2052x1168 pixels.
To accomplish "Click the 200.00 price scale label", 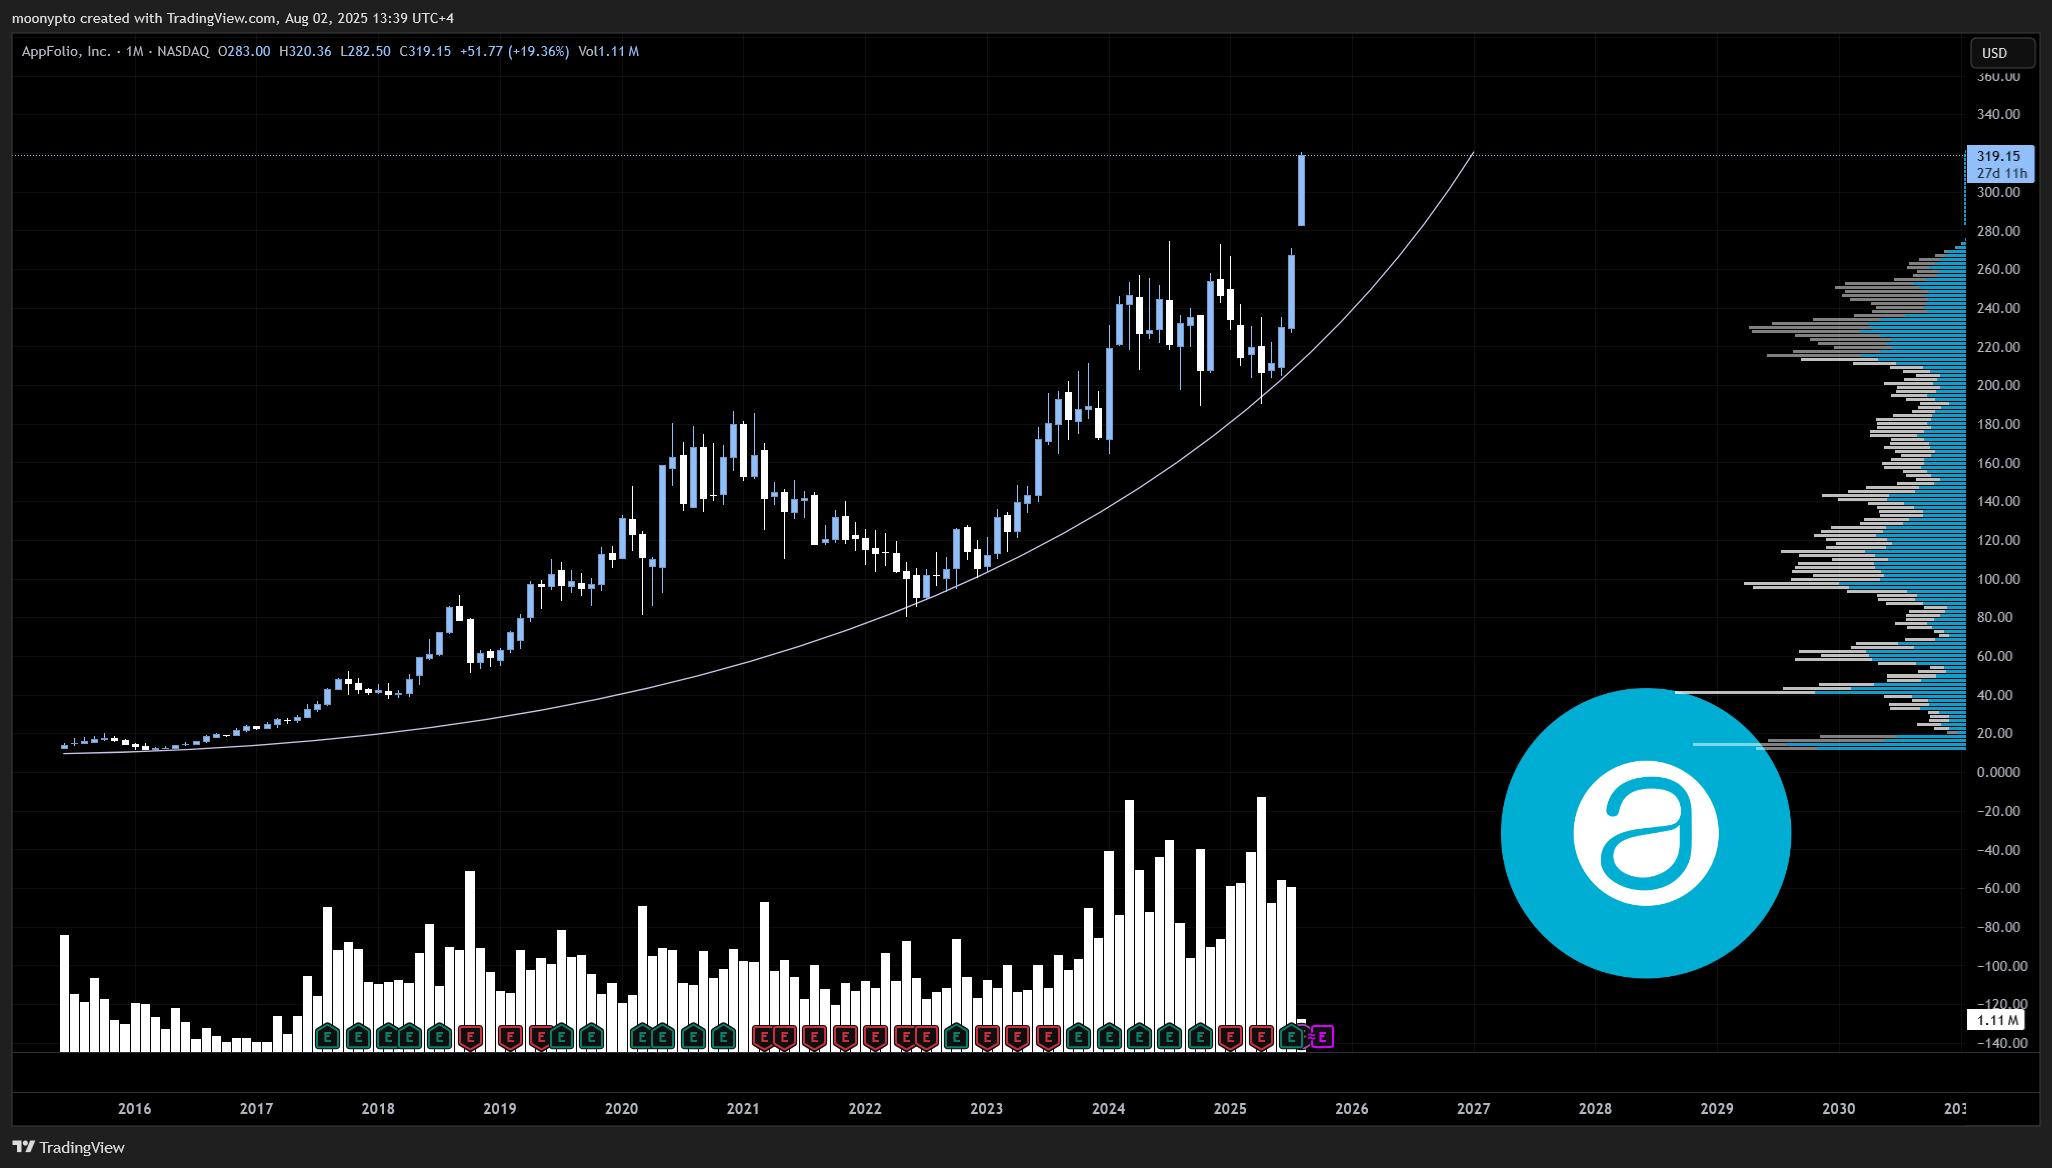I will 1998,385.
